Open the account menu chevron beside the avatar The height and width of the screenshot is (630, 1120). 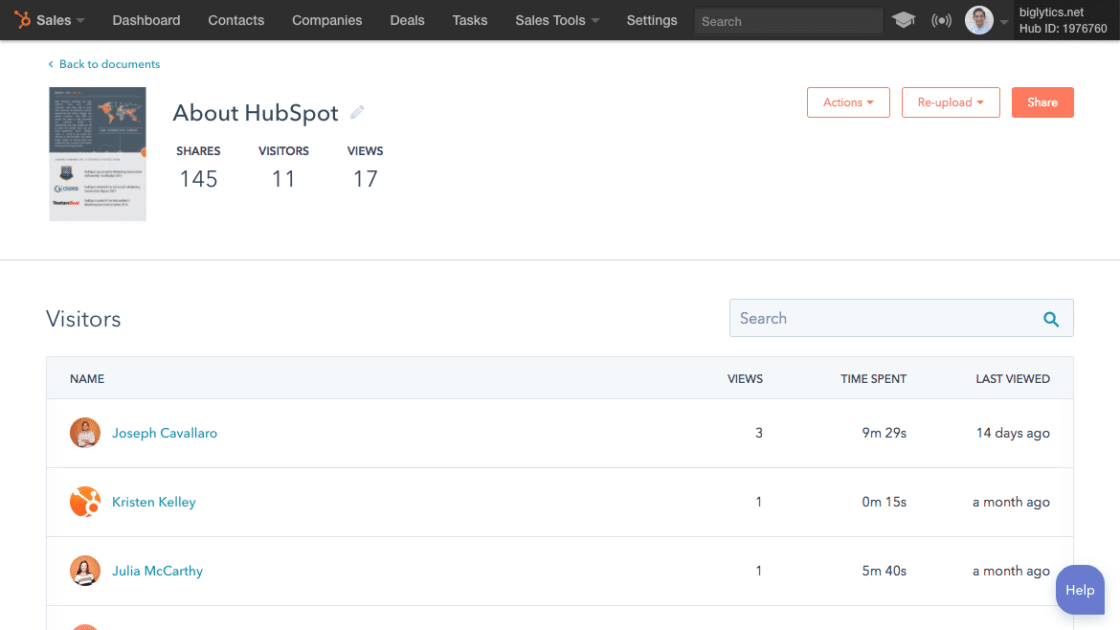[1004, 20]
